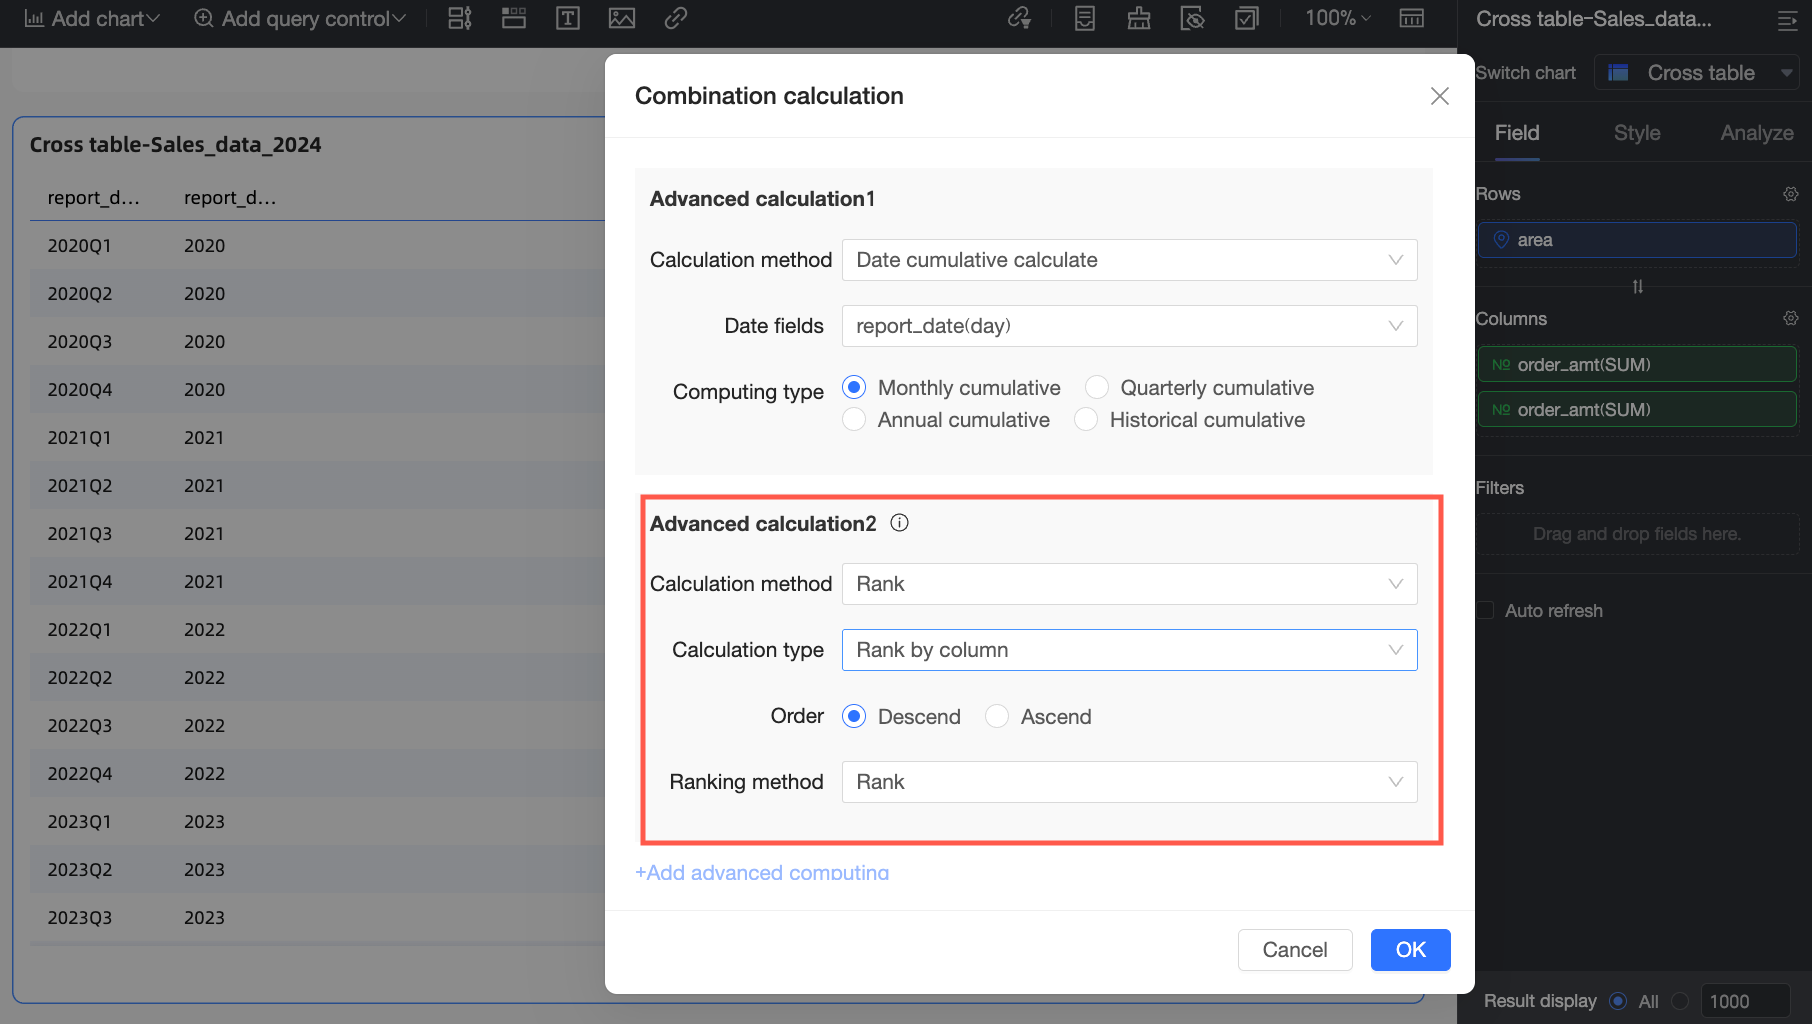Screen dimensions: 1812x1024
Task: Select Monthly cumulative computing type
Action: pos(854,387)
